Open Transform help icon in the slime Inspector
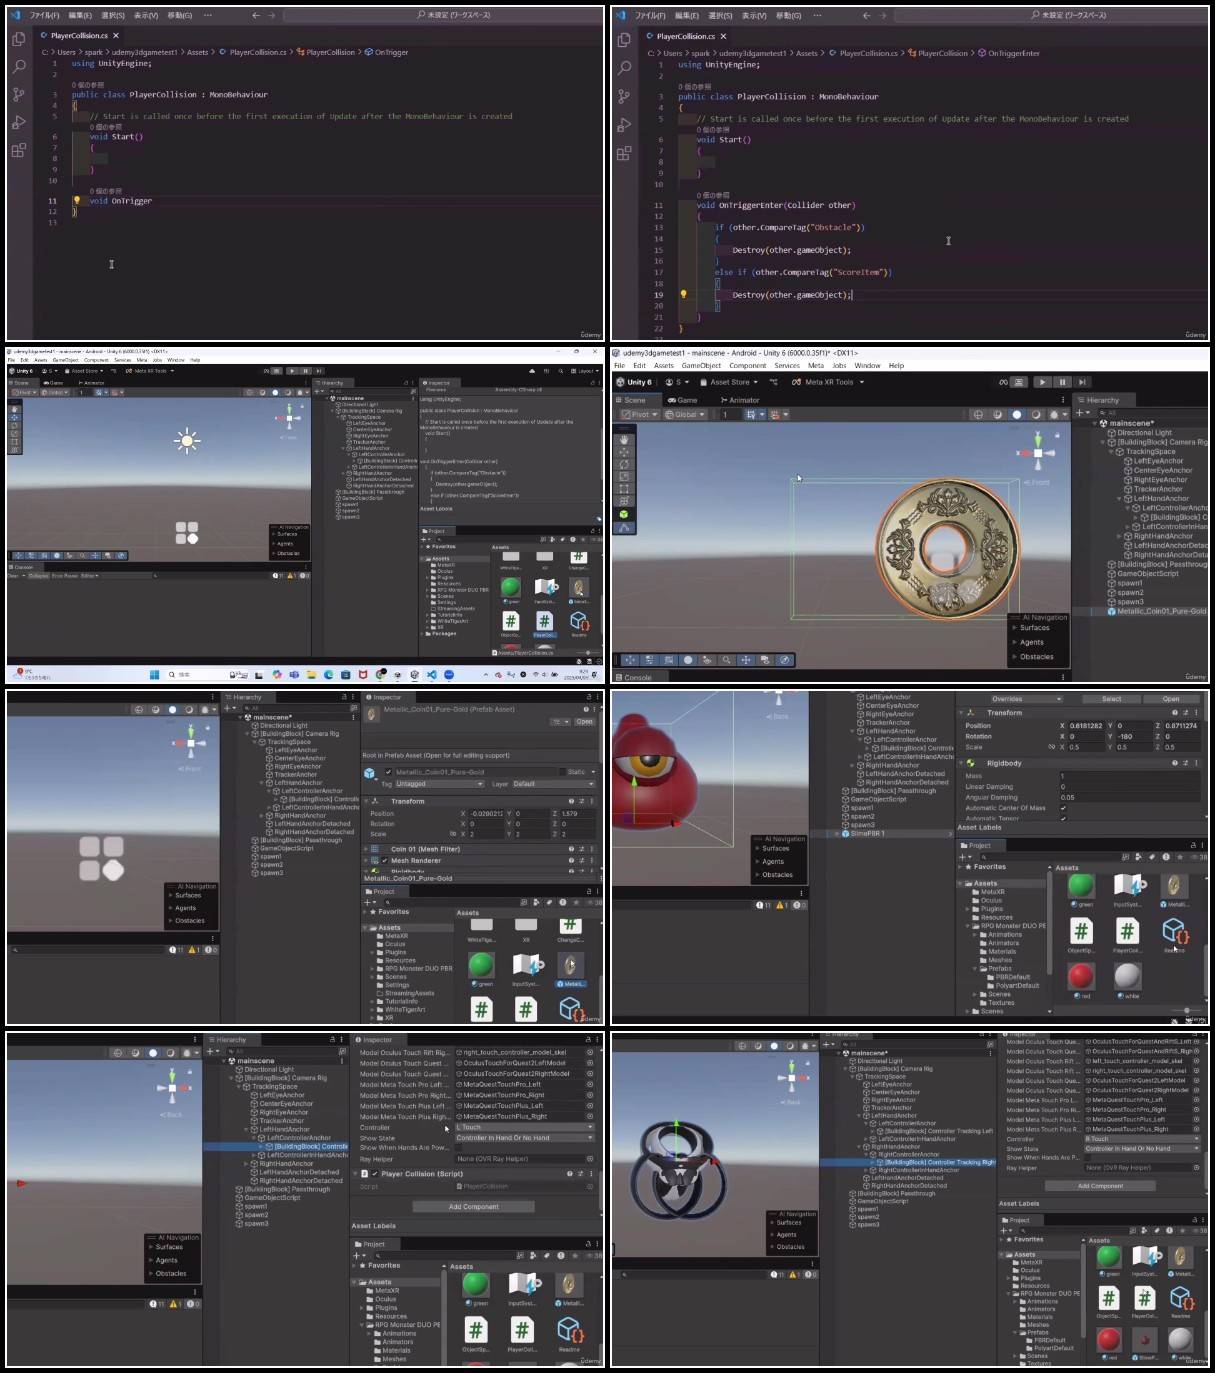 tap(1175, 713)
